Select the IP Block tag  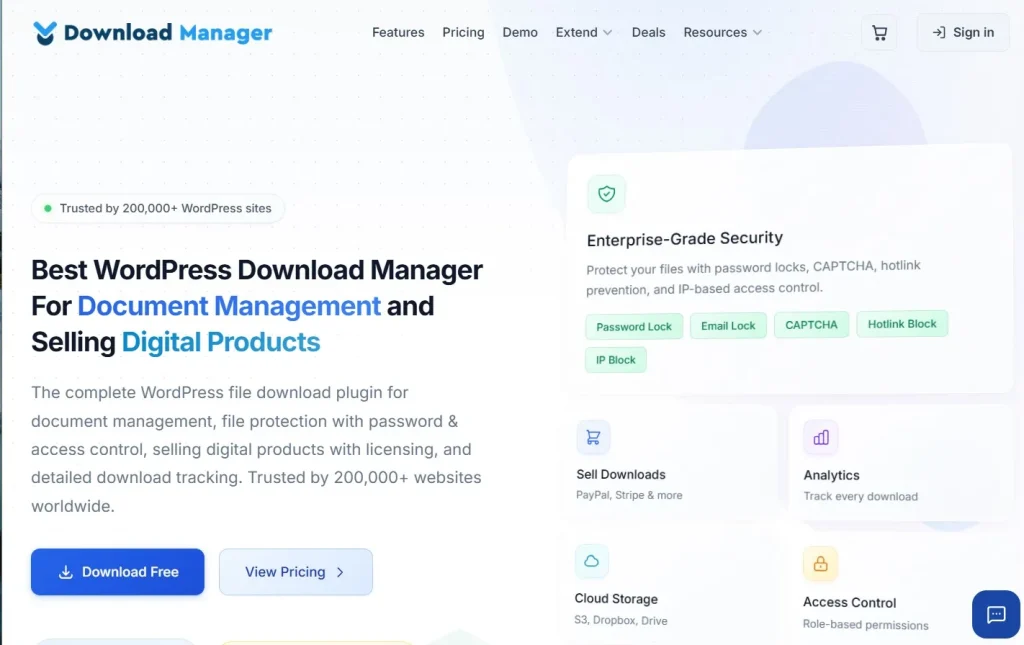615,360
